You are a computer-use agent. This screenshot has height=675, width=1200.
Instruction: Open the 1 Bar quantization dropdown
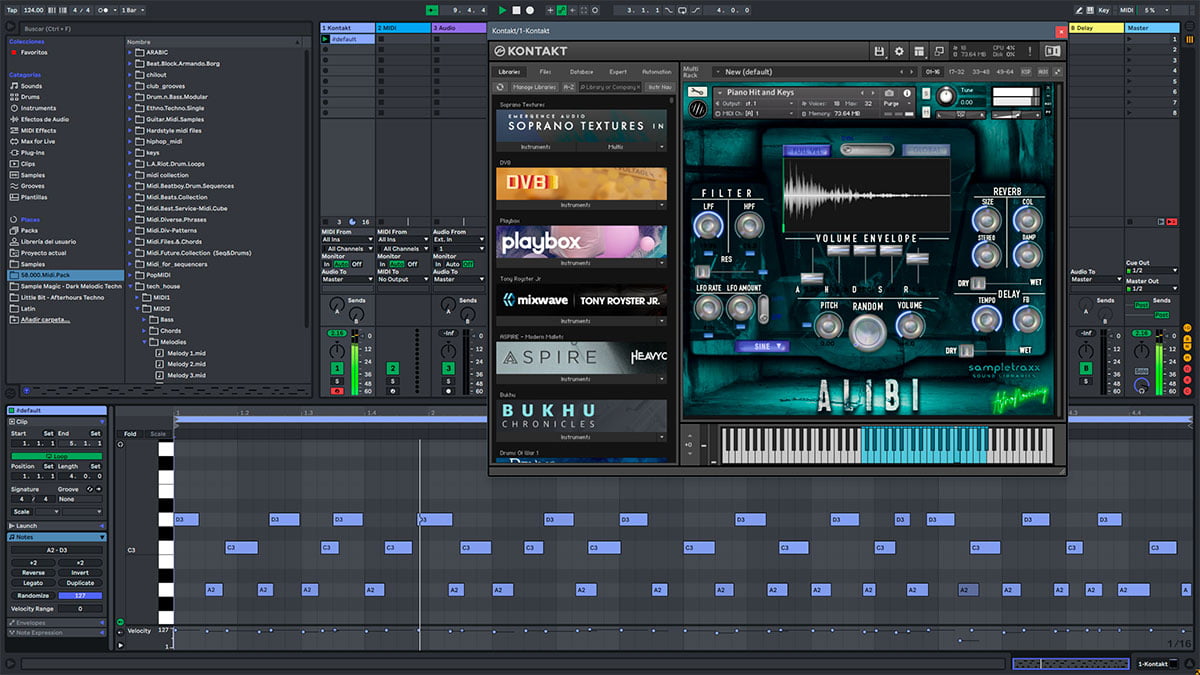click(x=133, y=10)
